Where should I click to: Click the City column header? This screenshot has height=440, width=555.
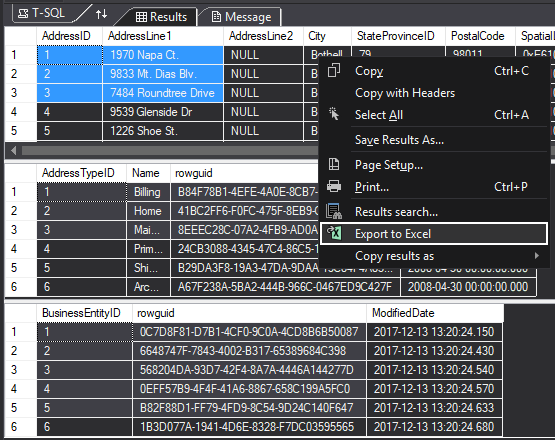click(x=327, y=36)
